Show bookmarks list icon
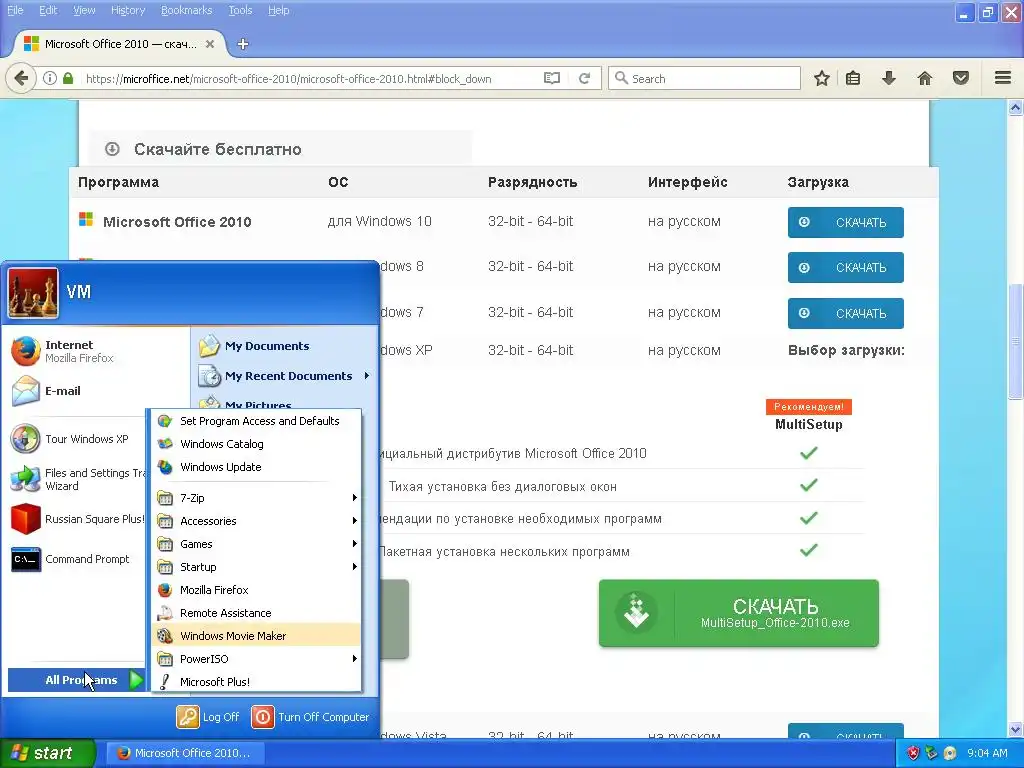The width and height of the screenshot is (1024, 768). click(853, 78)
